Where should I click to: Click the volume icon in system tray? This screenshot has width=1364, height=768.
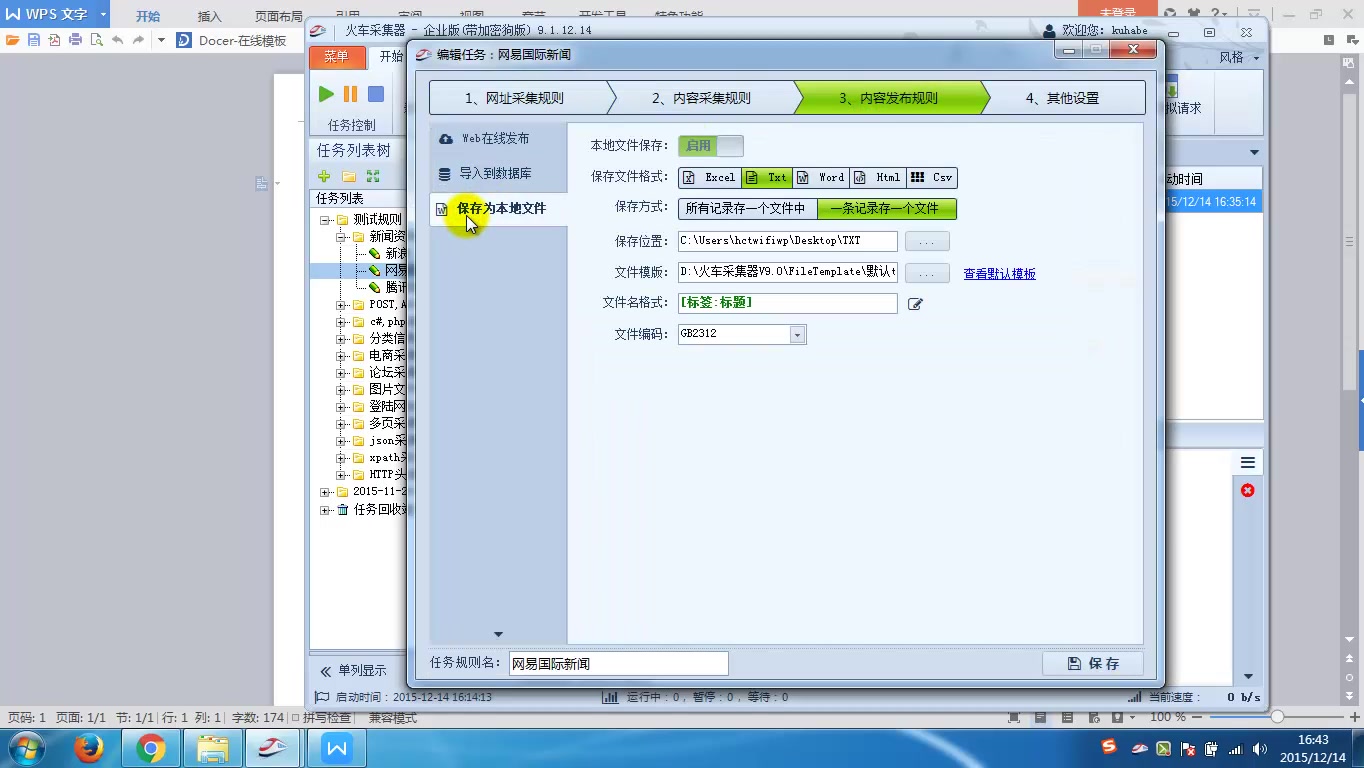pyautogui.click(x=1259, y=748)
